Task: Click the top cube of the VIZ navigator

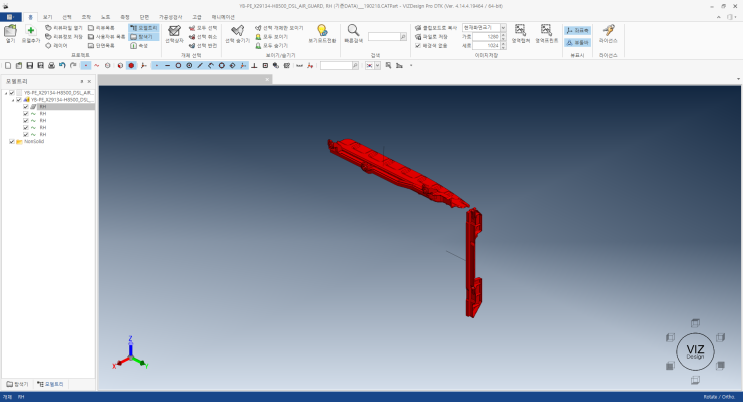Action: coord(695,323)
